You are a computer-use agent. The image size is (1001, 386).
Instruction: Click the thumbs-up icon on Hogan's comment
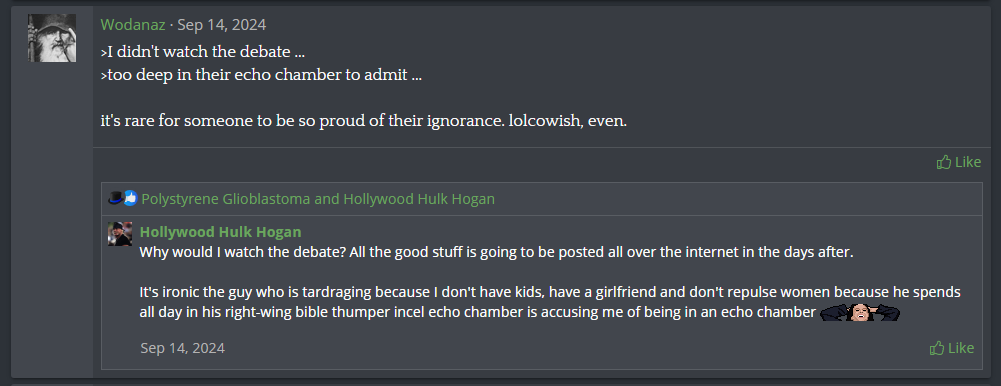point(937,348)
